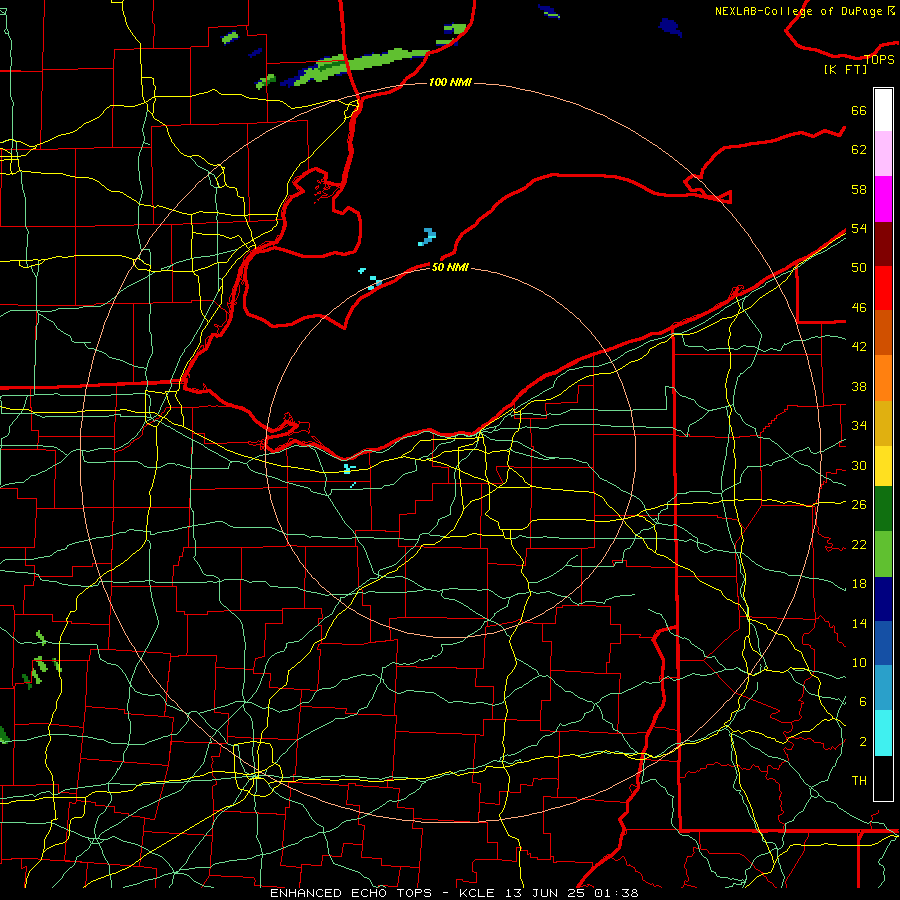Click the '50' legend value
Image resolution: width=900 pixels, height=900 pixels.
tap(859, 268)
